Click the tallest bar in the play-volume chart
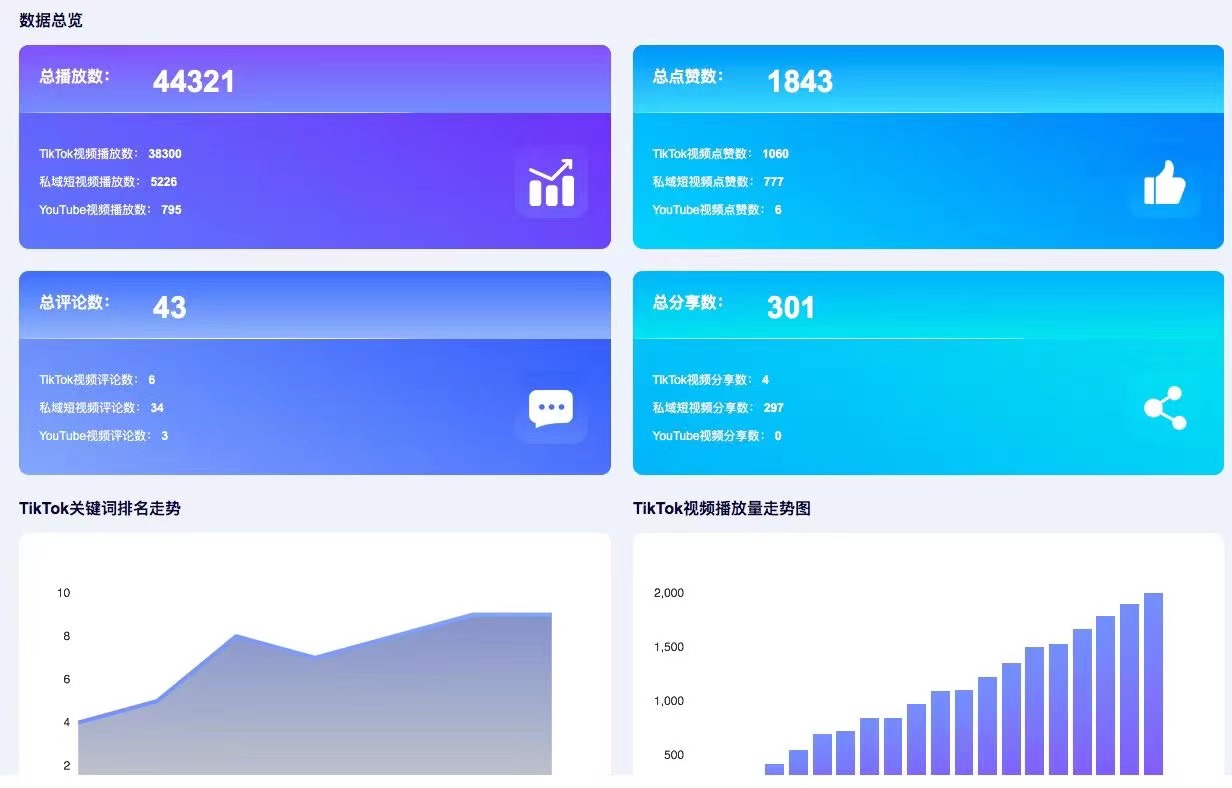The image size is (1232, 788). click(x=1153, y=684)
